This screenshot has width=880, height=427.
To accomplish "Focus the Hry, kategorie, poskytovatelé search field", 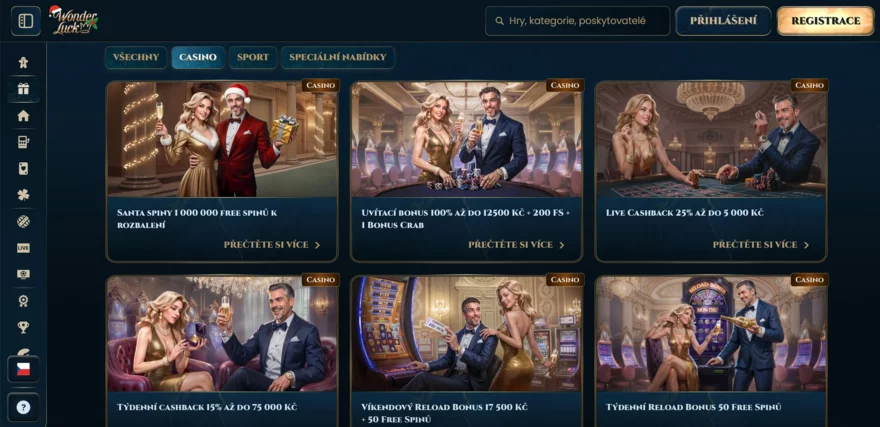I will click(578, 21).
